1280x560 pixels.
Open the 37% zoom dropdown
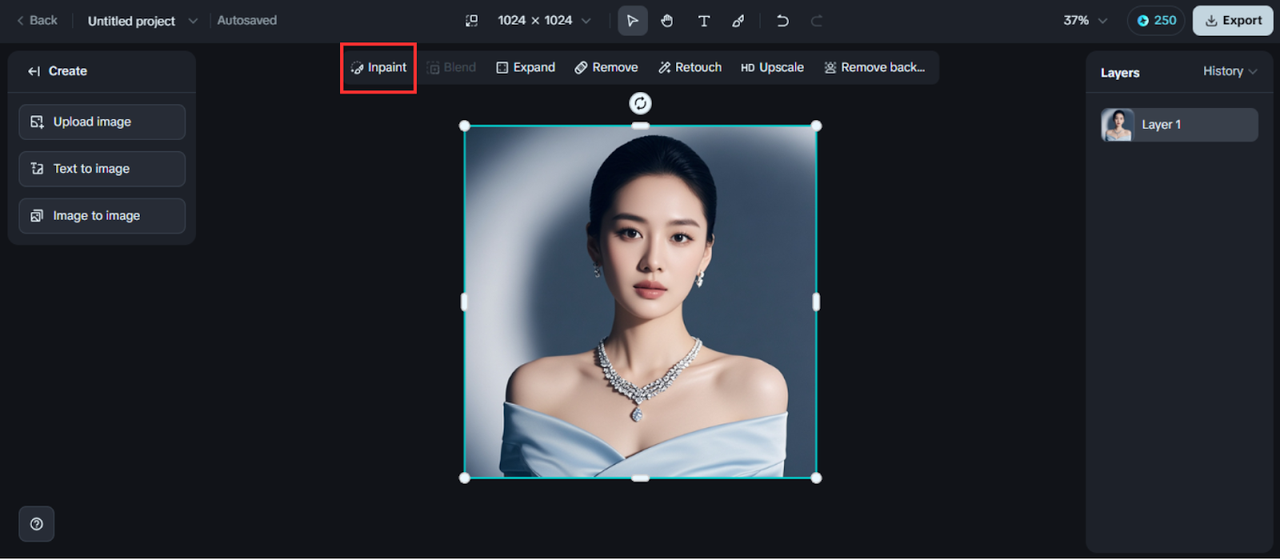(x=1085, y=21)
